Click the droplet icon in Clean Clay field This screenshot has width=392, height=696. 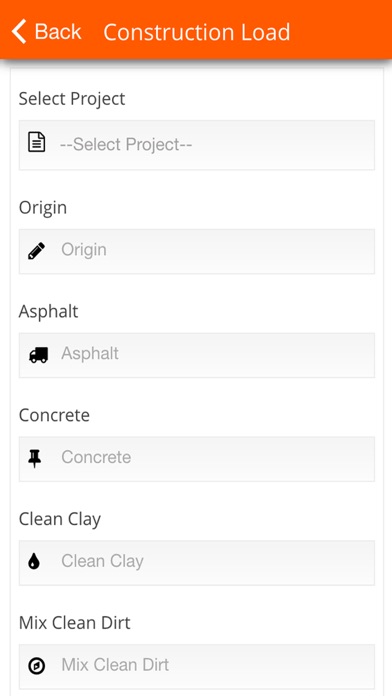pyautogui.click(x=34, y=562)
